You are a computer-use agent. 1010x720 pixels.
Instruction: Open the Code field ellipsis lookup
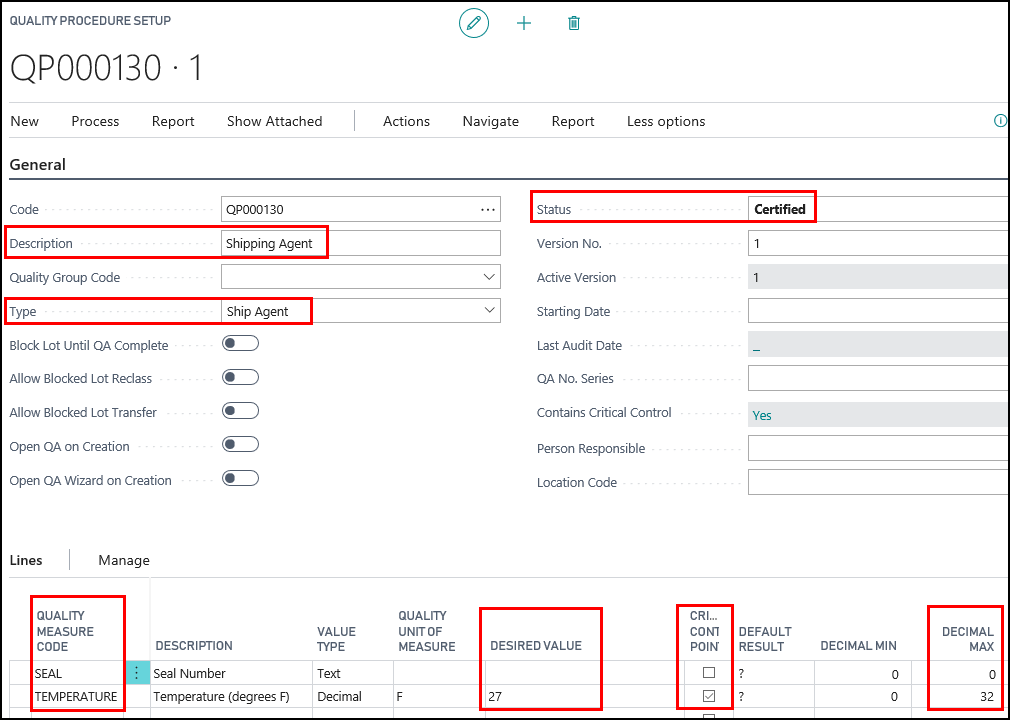(x=488, y=210)
